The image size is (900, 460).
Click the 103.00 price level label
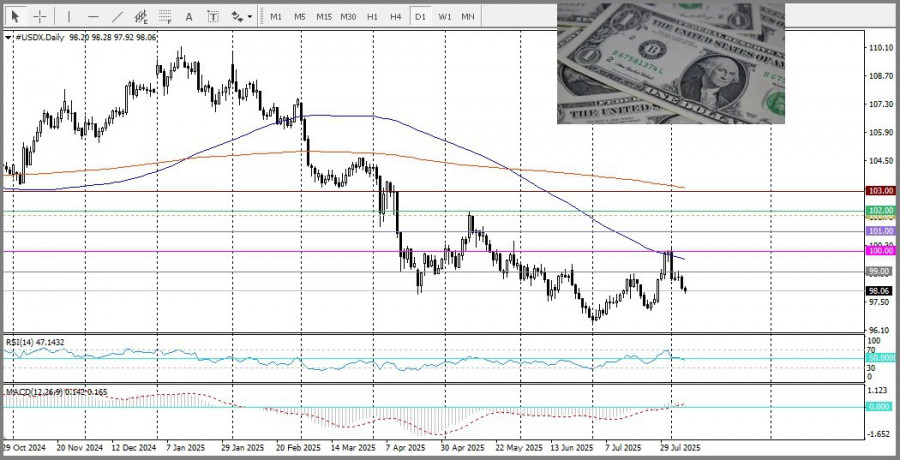[x=881, y=191]
